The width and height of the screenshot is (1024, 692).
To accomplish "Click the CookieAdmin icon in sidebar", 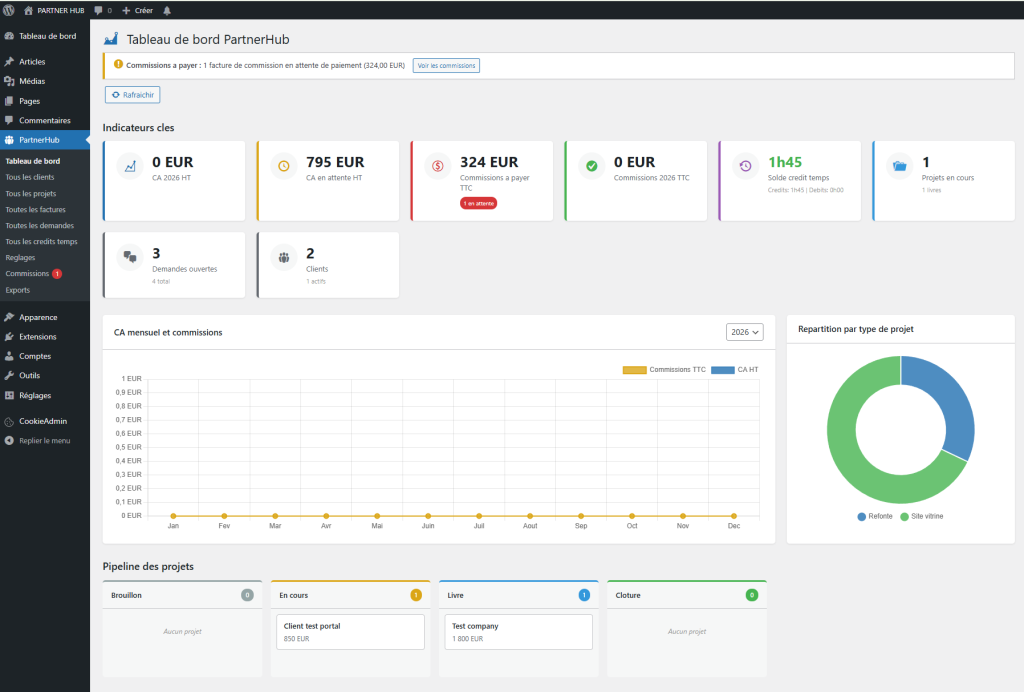I will point(9,422).
